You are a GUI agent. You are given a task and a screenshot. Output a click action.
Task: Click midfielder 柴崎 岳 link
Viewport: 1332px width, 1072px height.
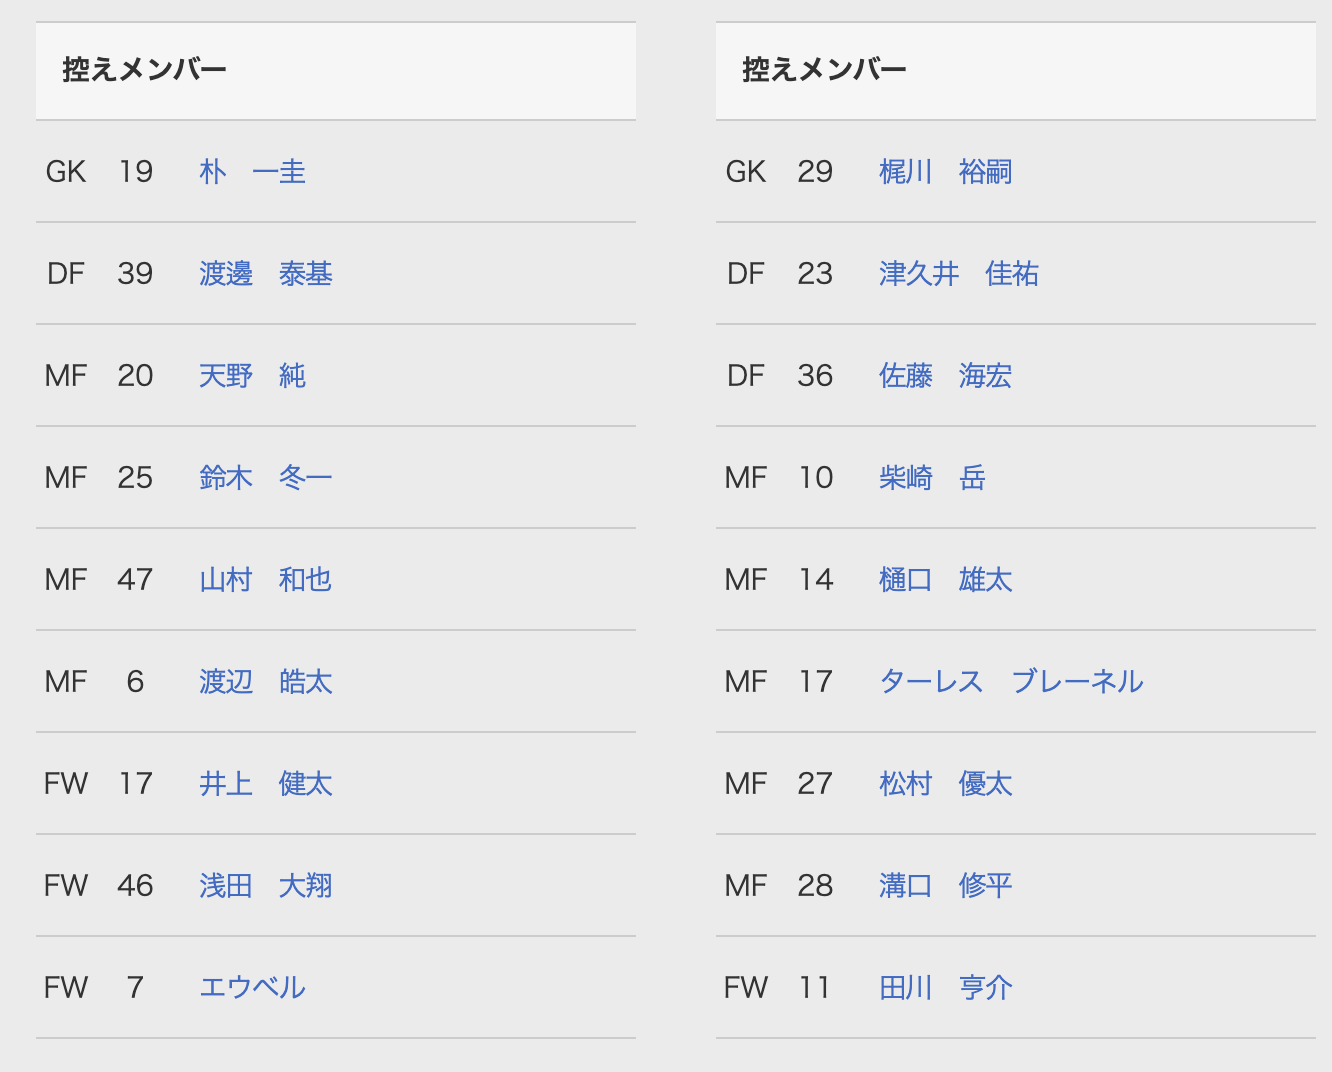click(932, 478)
